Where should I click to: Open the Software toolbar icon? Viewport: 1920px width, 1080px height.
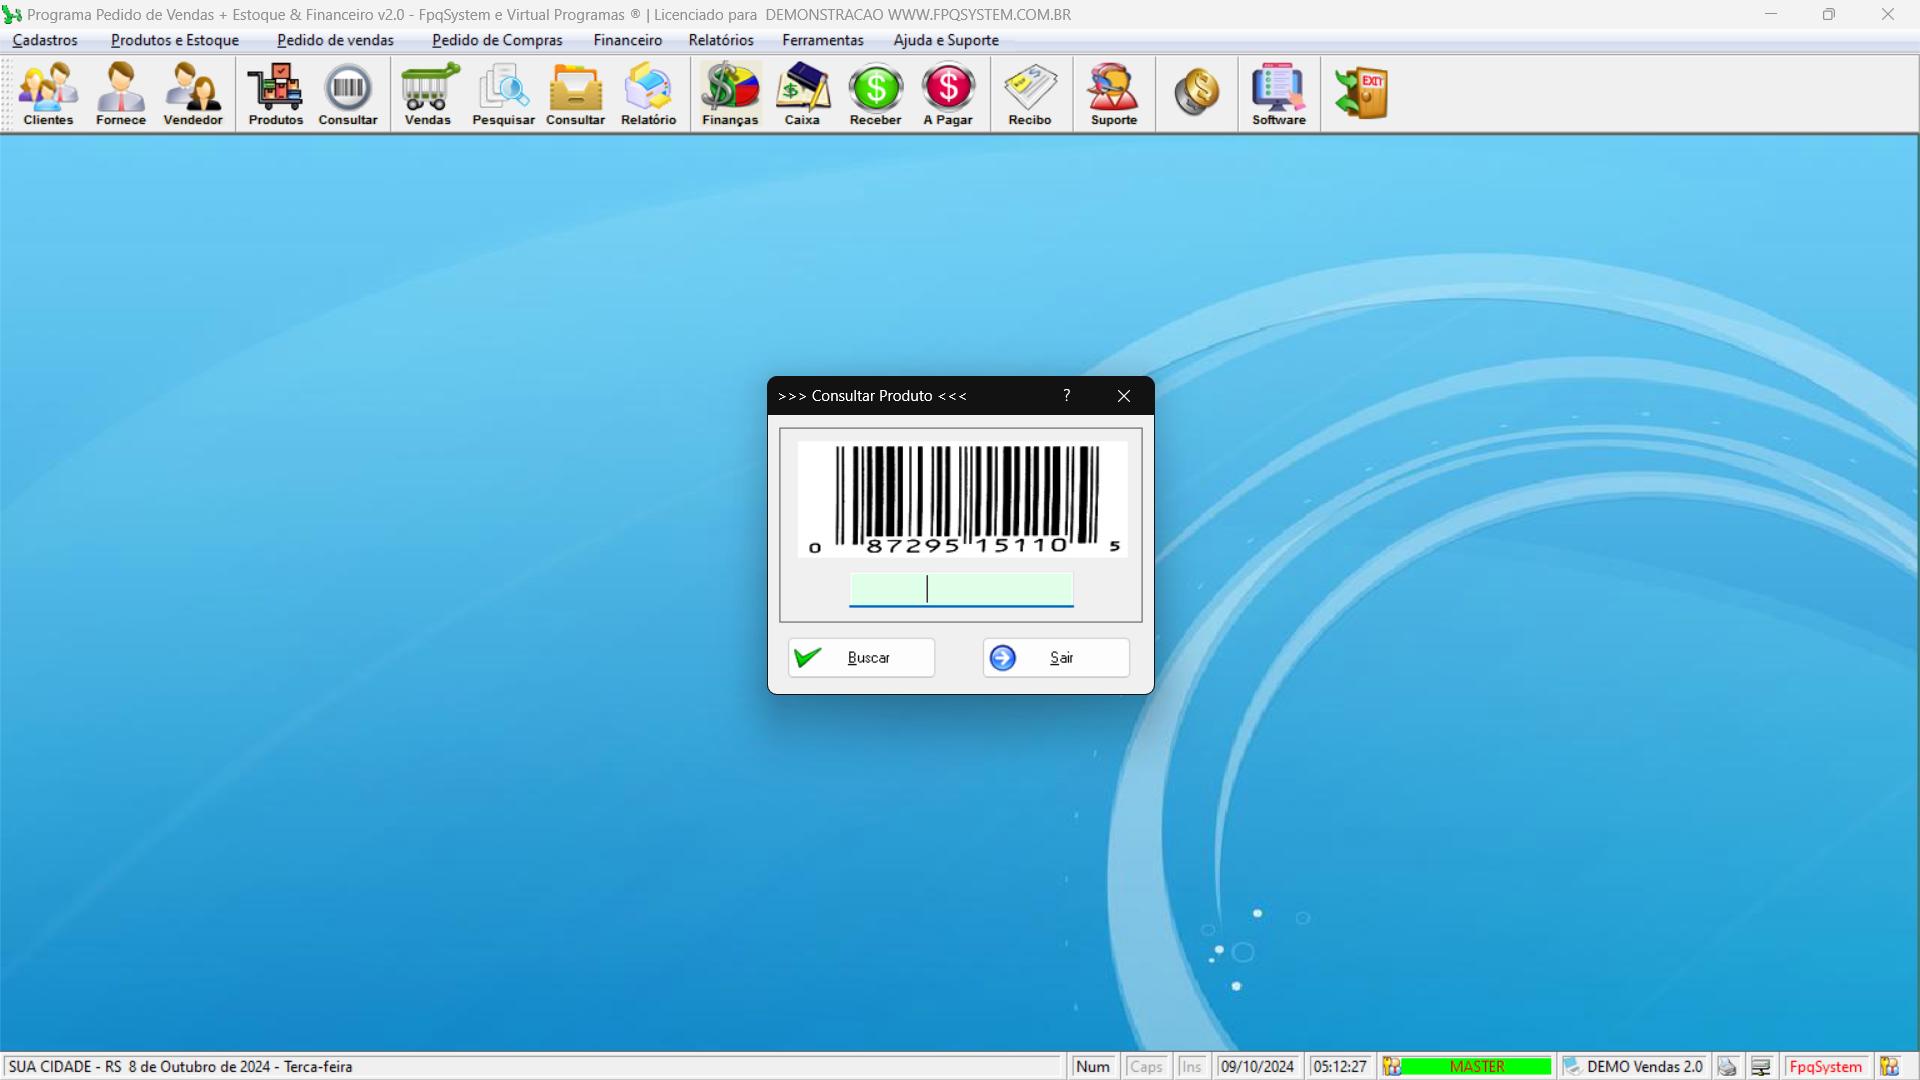[1279, 94]
